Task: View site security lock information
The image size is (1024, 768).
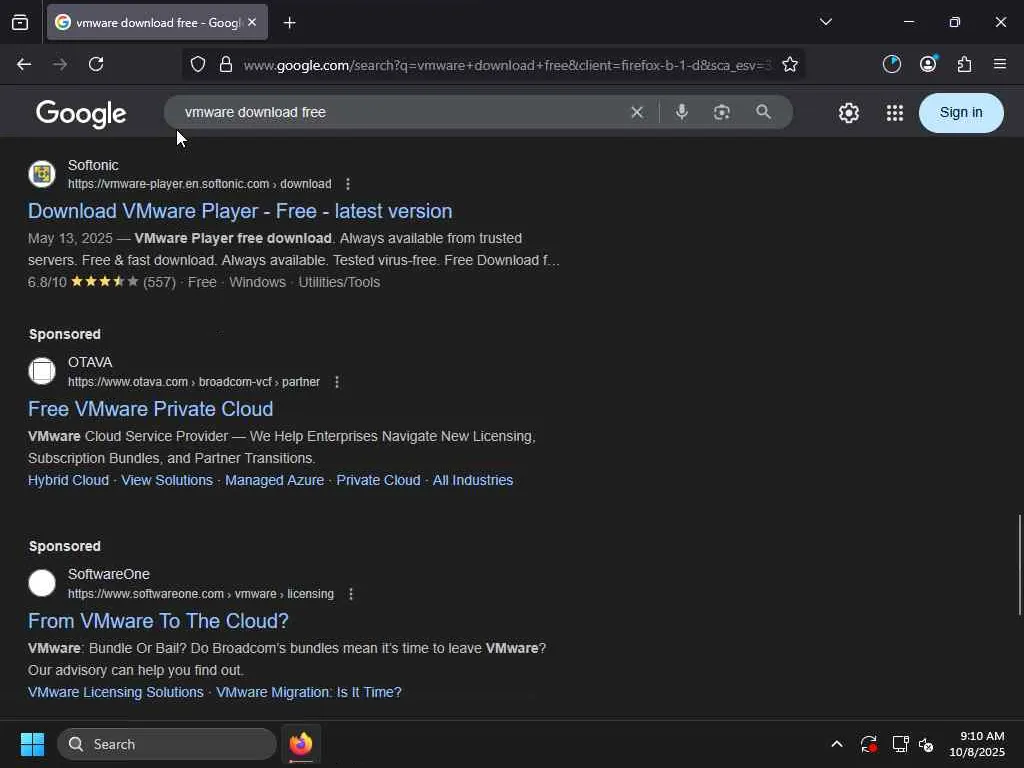Action: (x=226, y=64)
